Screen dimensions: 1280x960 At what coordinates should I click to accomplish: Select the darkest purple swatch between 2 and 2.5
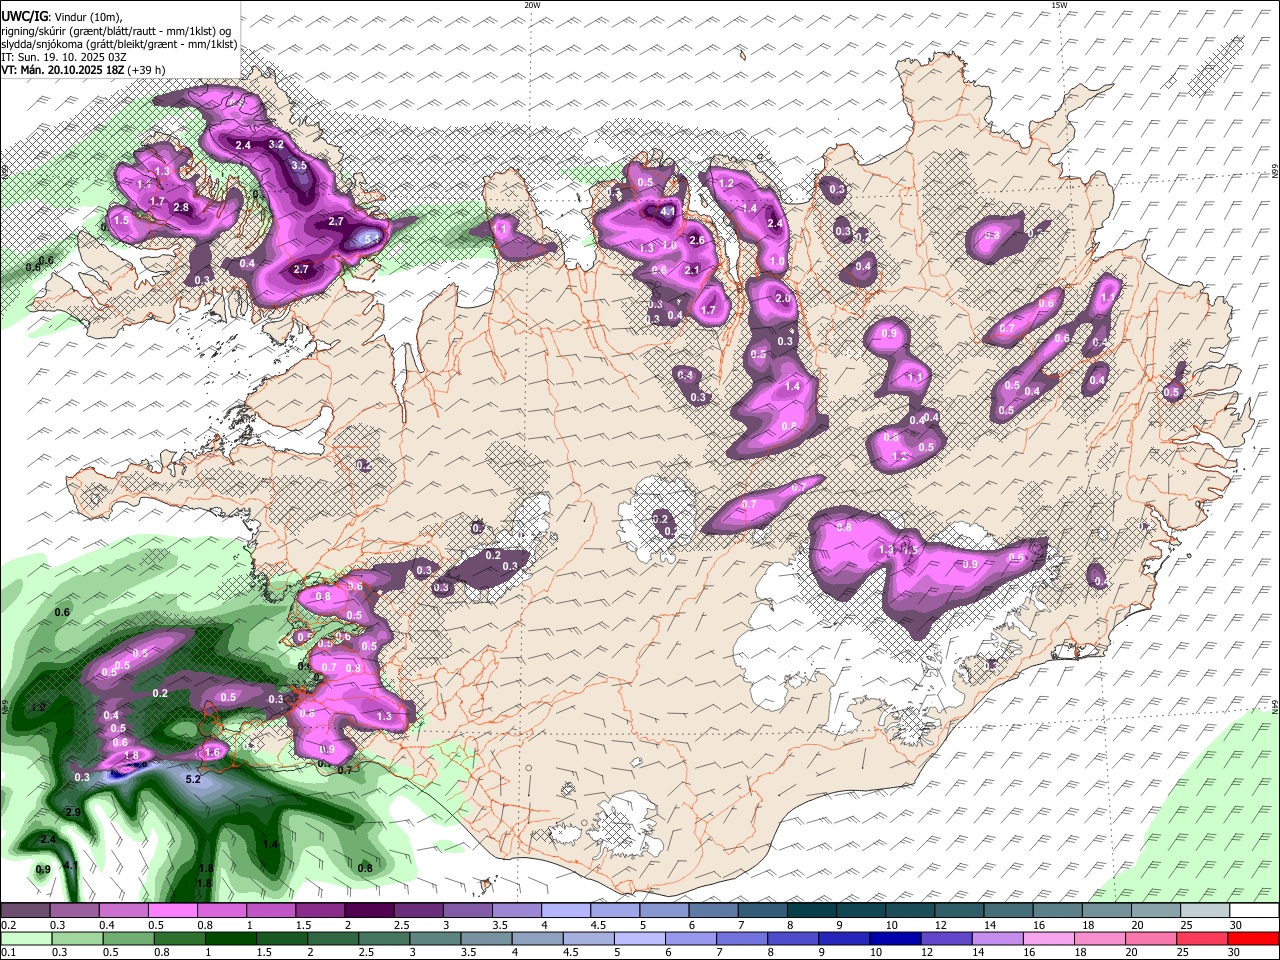pos(368,910)
